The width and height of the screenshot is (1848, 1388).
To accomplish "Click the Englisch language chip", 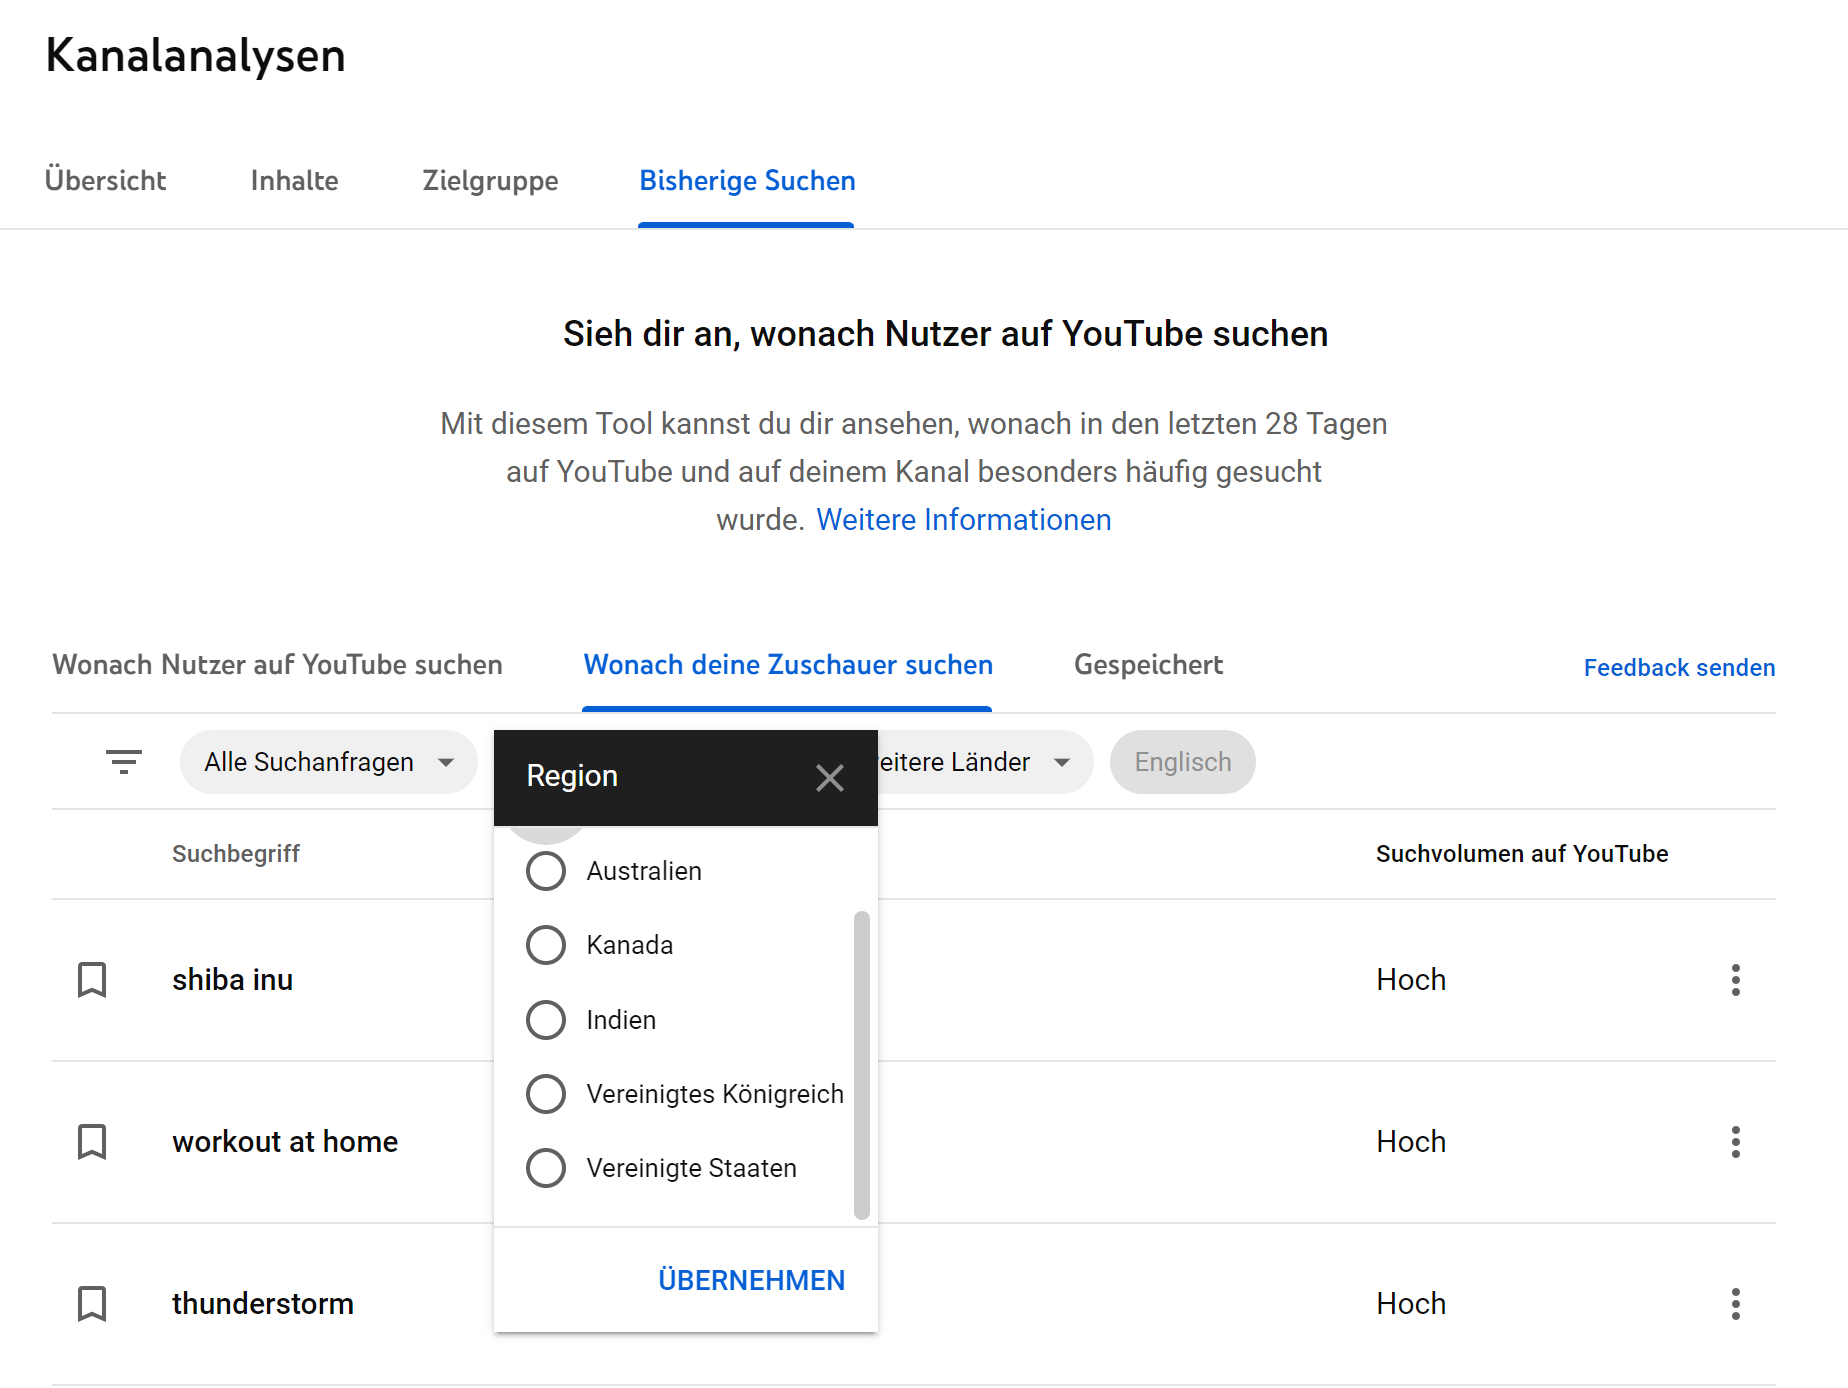I will pos(1182,762).
